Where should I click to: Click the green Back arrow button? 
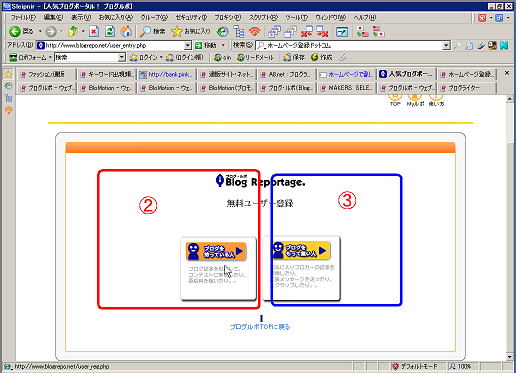[14, 31]
